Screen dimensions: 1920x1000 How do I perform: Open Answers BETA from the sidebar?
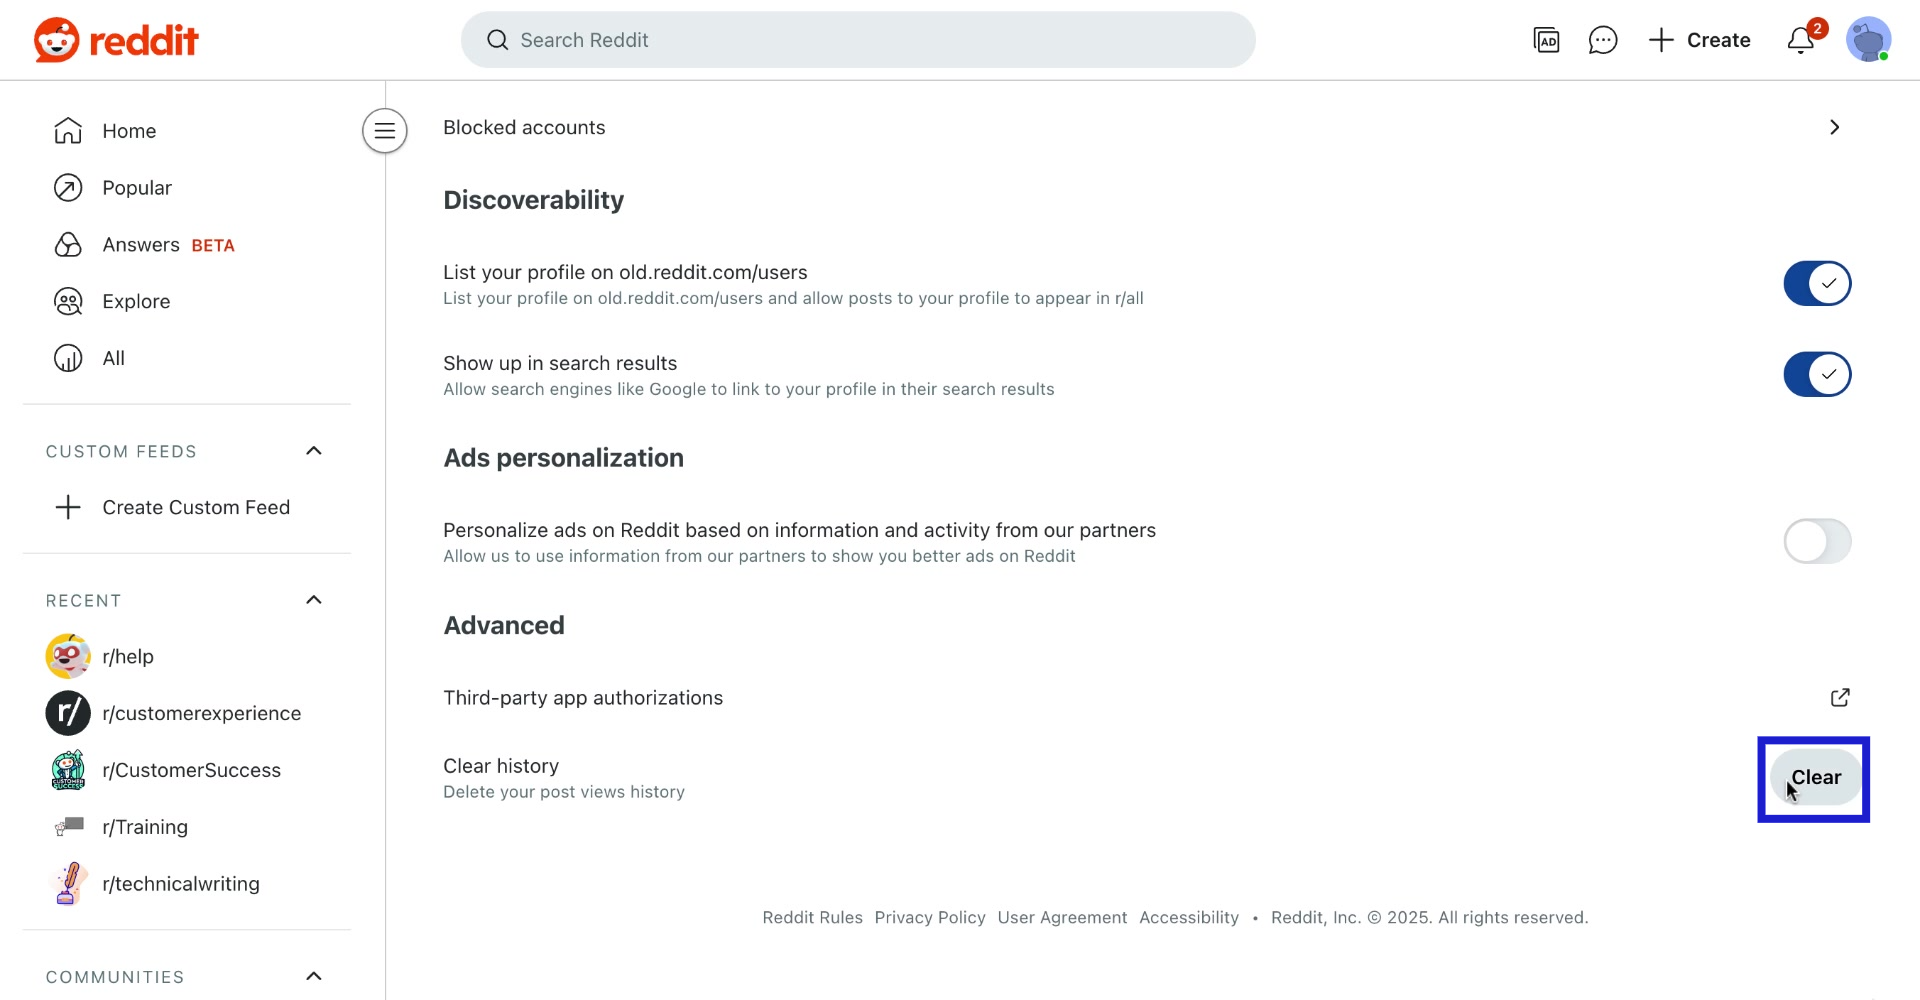(141, 244)
